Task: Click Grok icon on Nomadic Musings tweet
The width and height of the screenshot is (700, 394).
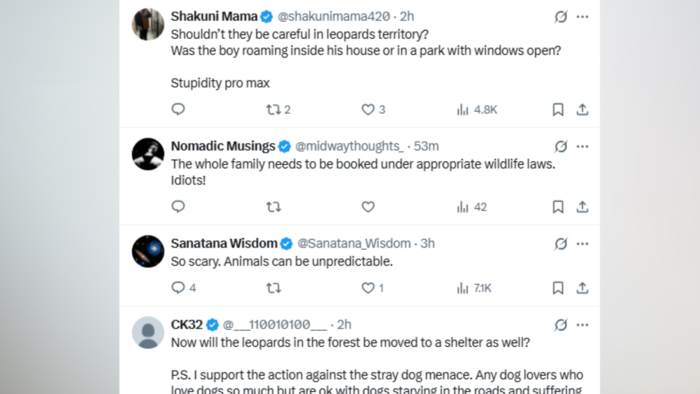Action: point(561,146)
